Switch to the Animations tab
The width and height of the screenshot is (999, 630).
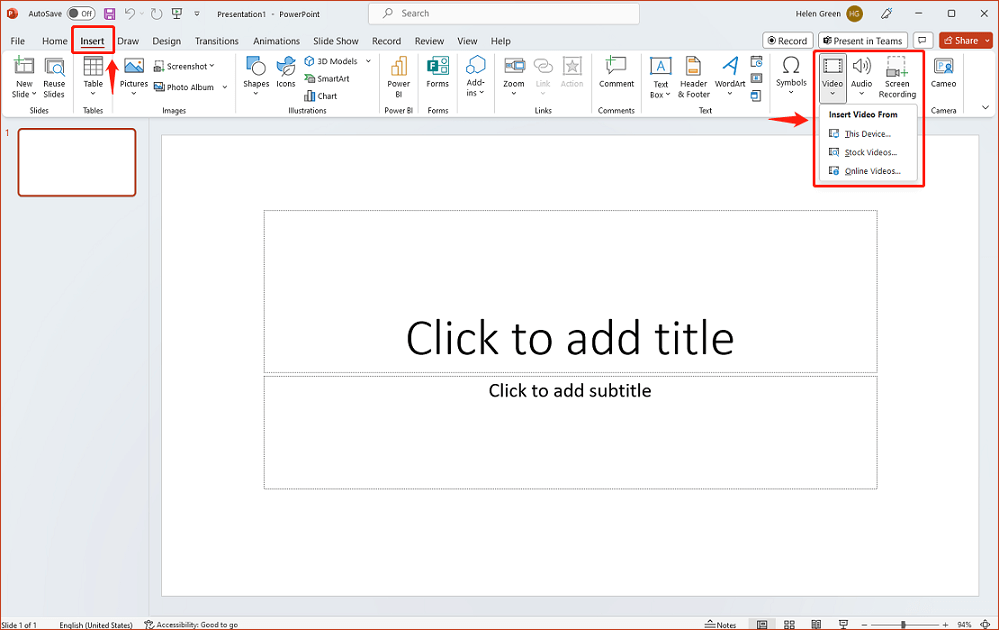pos(276,41)
